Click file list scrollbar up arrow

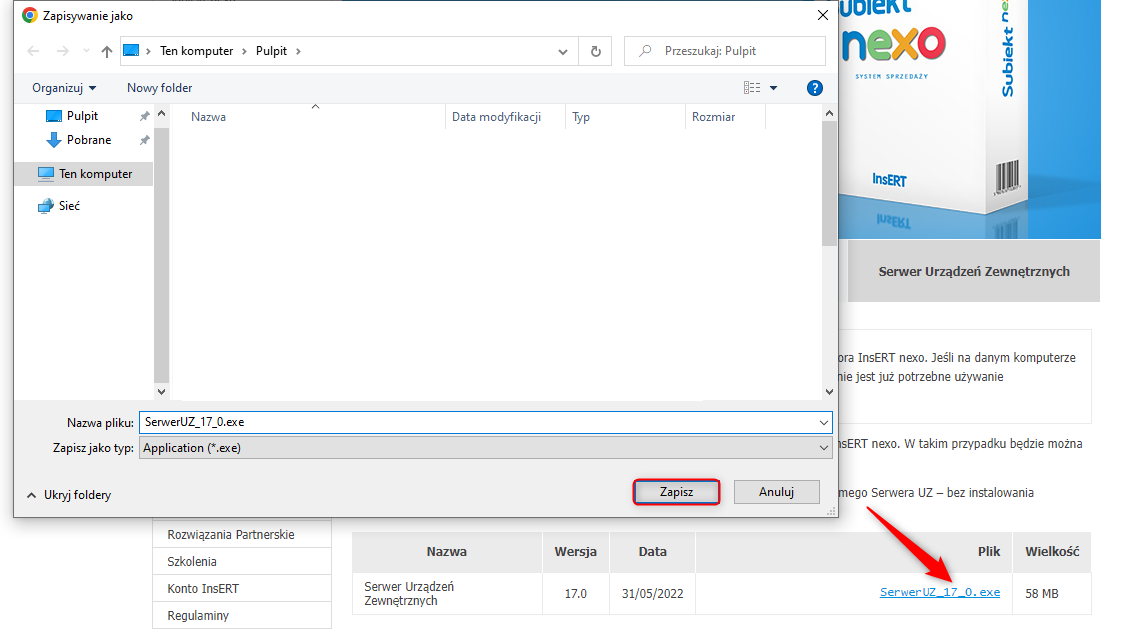829,113
